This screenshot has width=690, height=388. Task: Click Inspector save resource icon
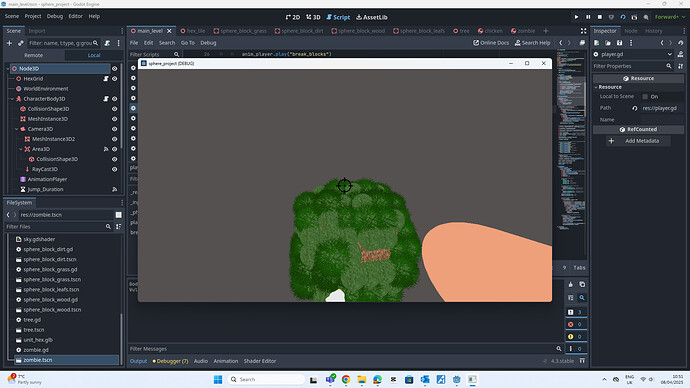pyautogui.click(x=619, y=43)
